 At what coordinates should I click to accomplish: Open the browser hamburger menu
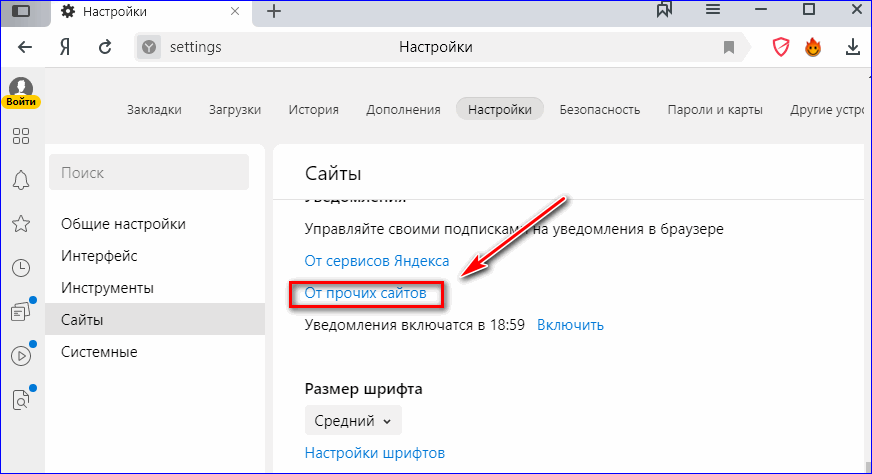pos(713,9)
